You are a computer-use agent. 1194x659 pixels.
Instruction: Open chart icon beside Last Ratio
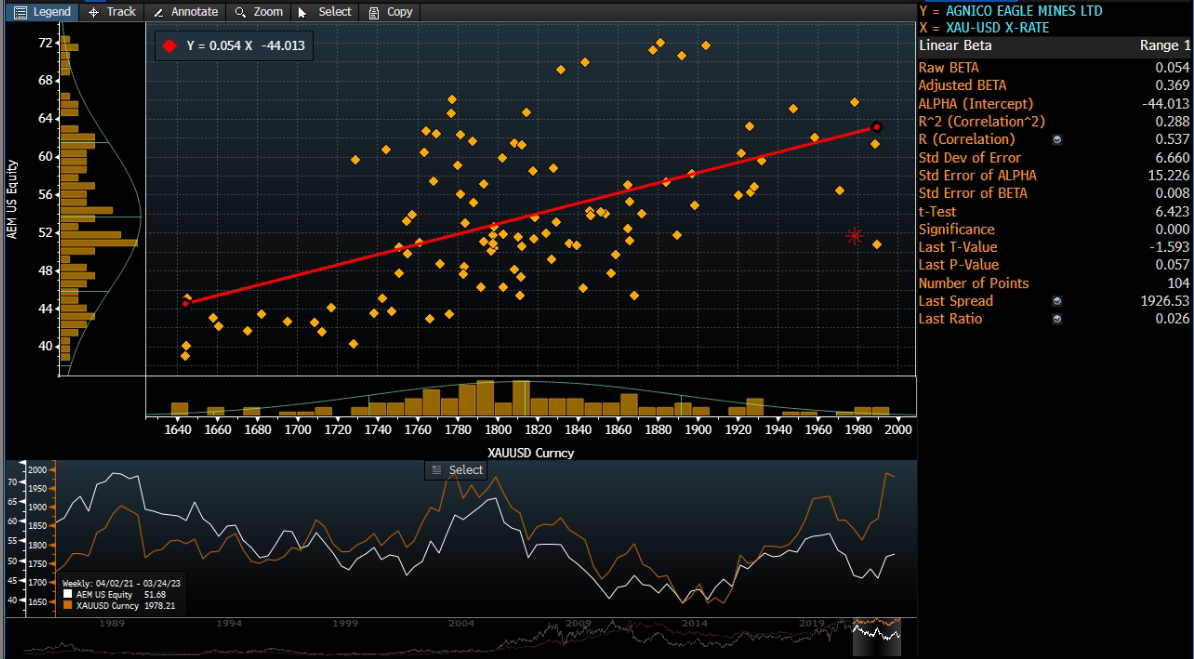(x=1057, y=319)
